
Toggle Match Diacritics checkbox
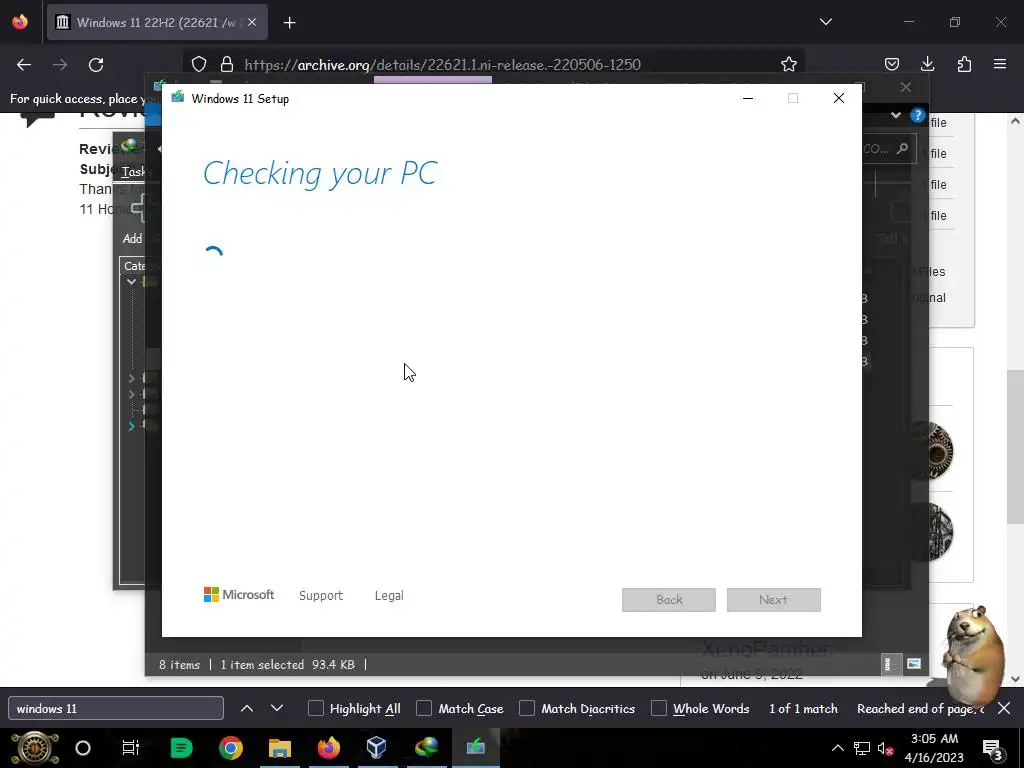527,708
